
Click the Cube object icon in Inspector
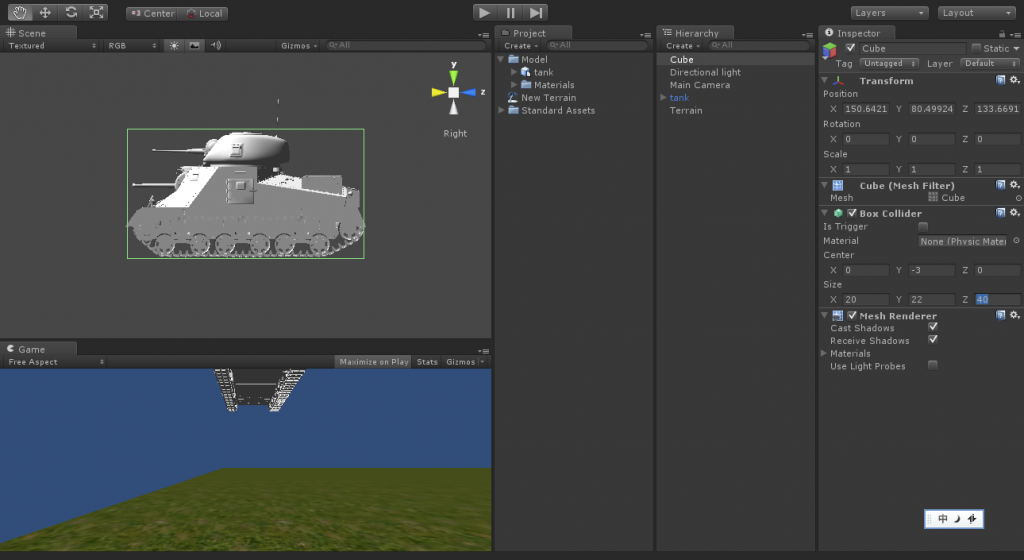coord(829,50)
